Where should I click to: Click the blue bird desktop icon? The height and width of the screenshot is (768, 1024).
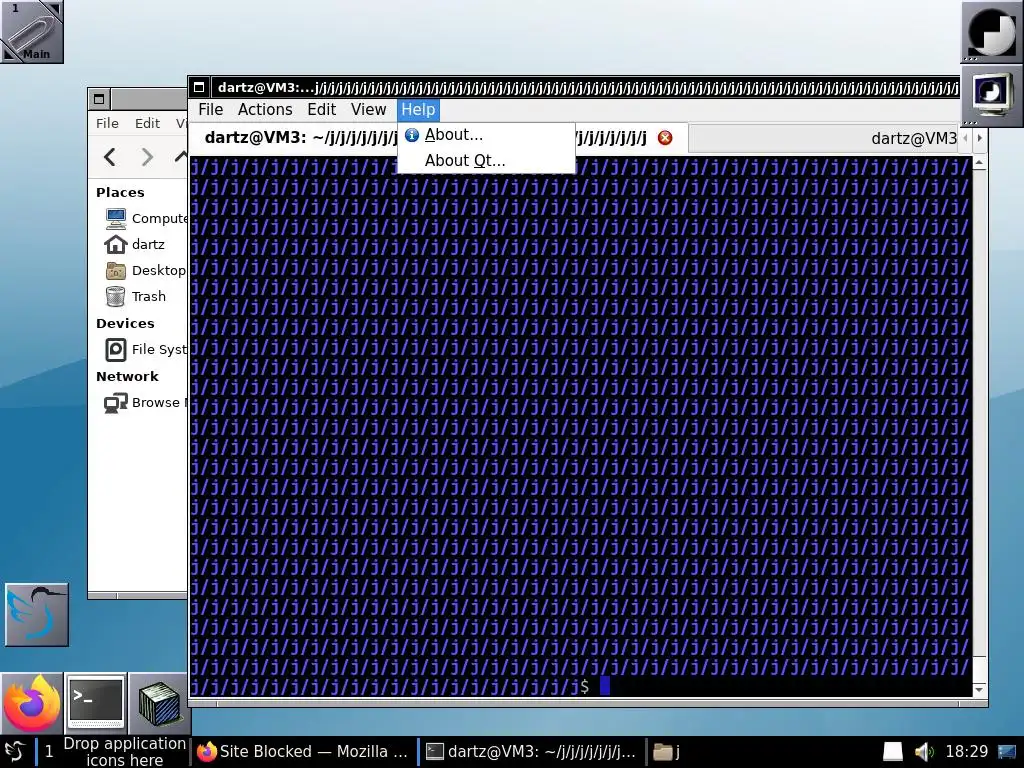tap(37, 615)
